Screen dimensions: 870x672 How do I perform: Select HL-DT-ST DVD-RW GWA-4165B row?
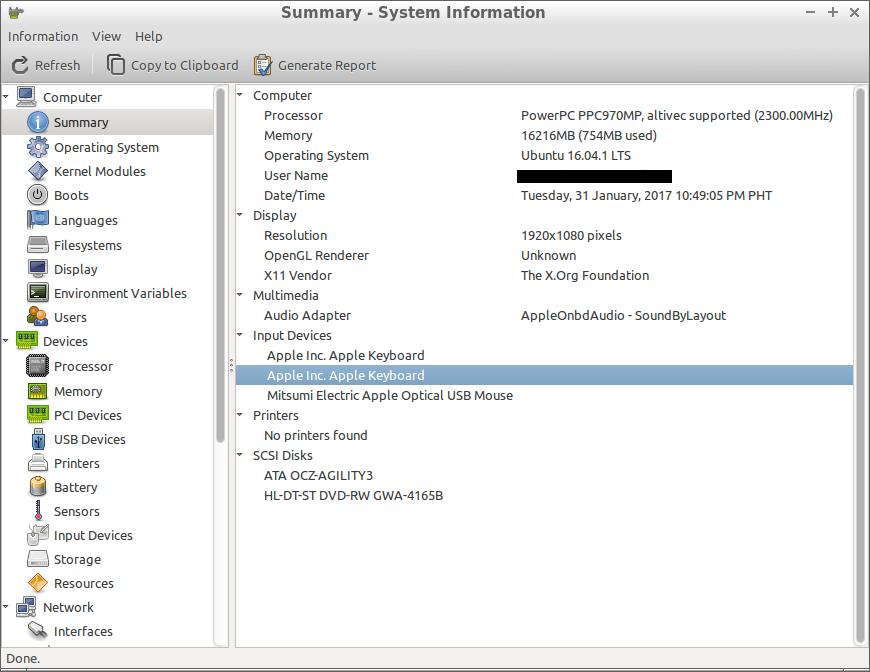tap(544, 495)
